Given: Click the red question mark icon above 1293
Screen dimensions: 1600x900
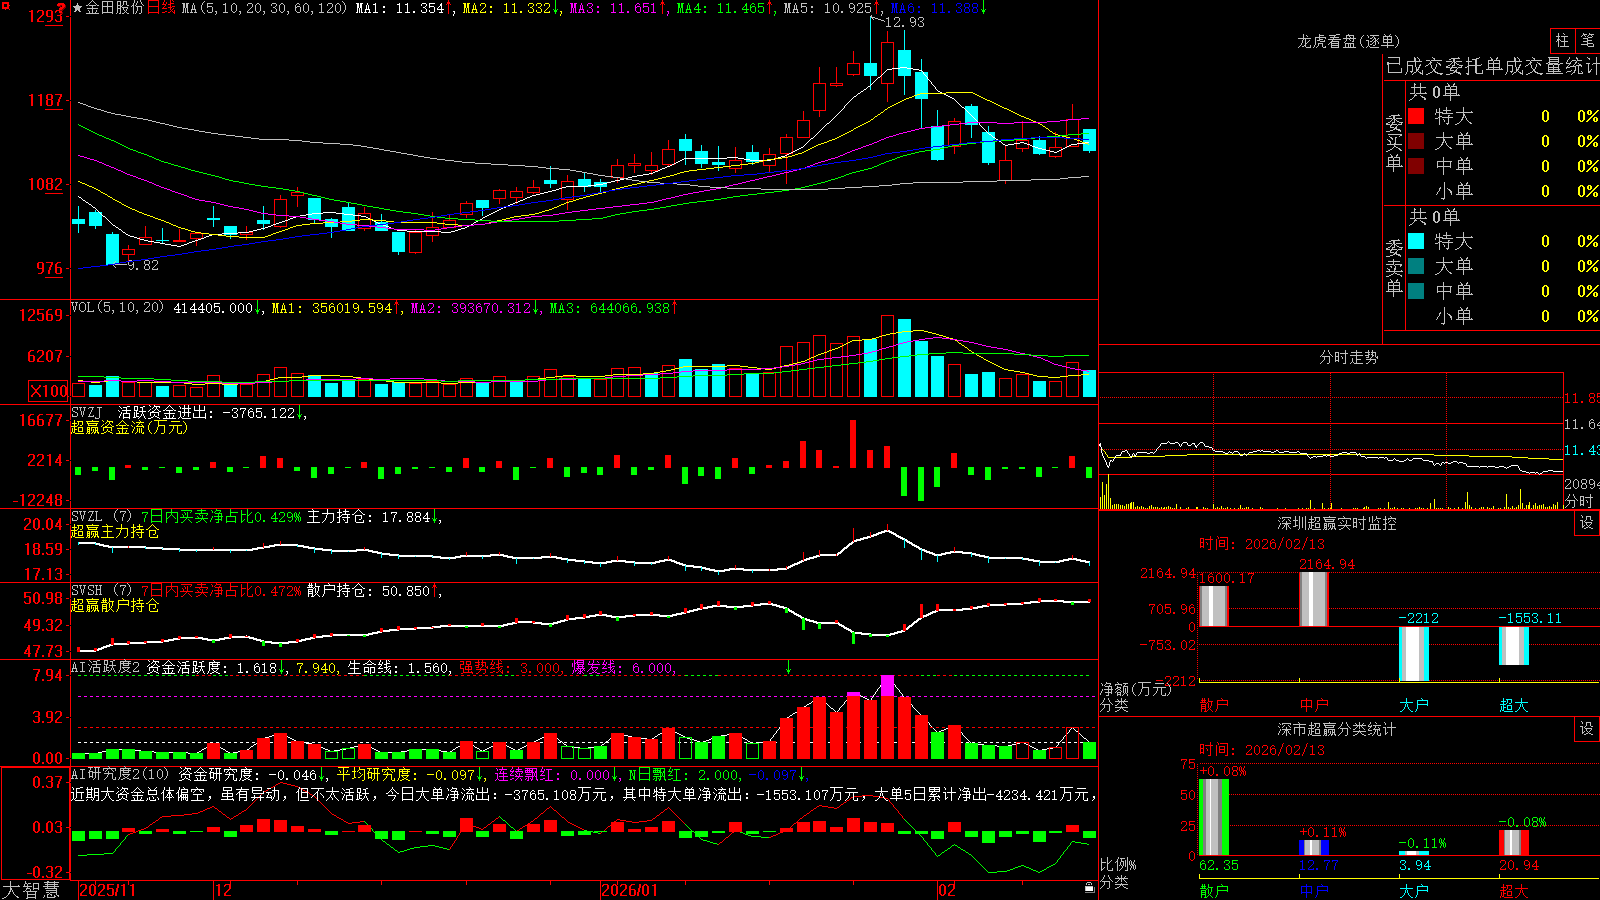Looking at the screenshot, I should [62, 8].
